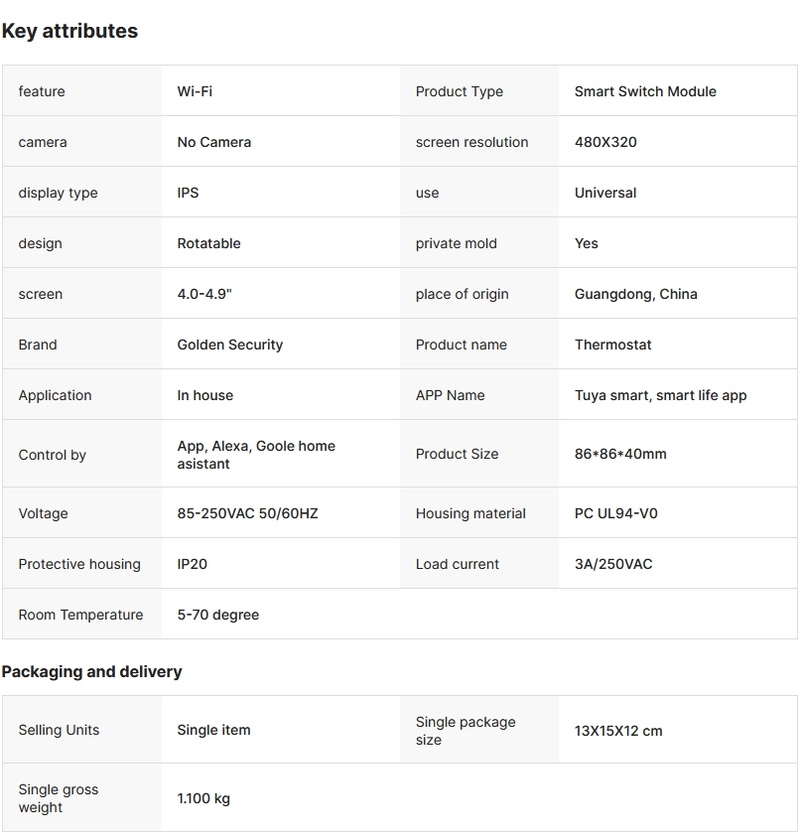Select the Wi-Fi feature value
The width and height of the screenshot is (800, 839).
[x=195, y=92]
